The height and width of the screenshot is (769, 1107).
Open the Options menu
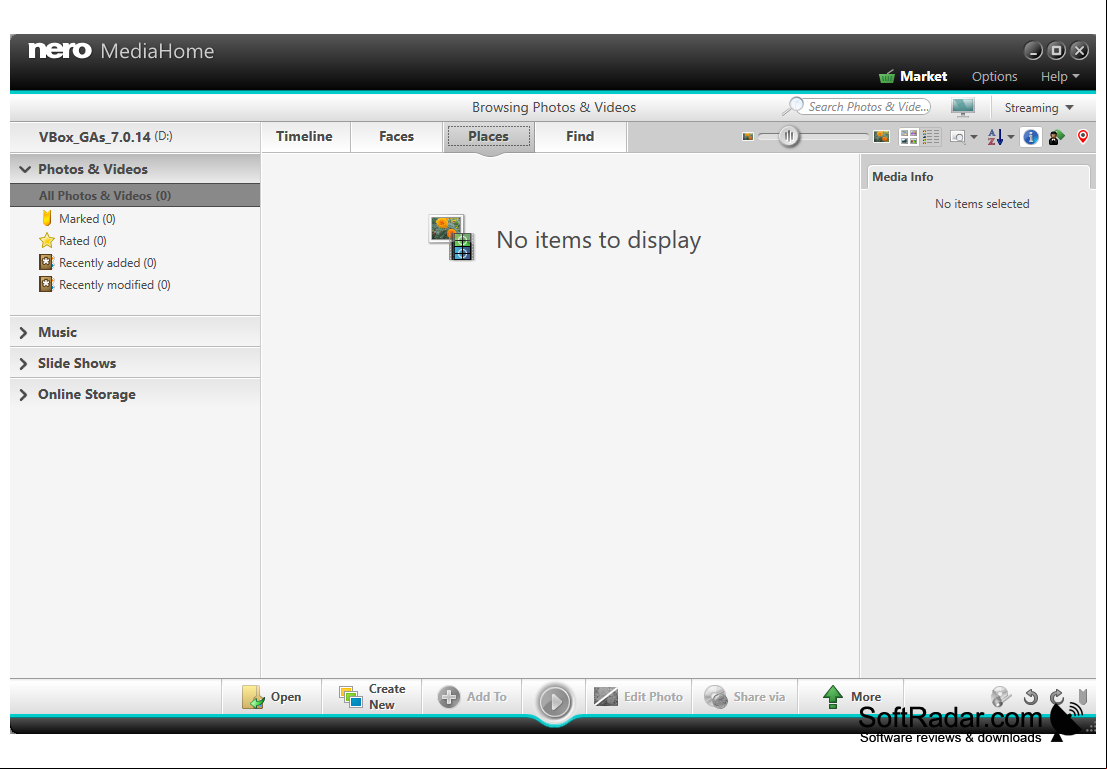[994, 76]
